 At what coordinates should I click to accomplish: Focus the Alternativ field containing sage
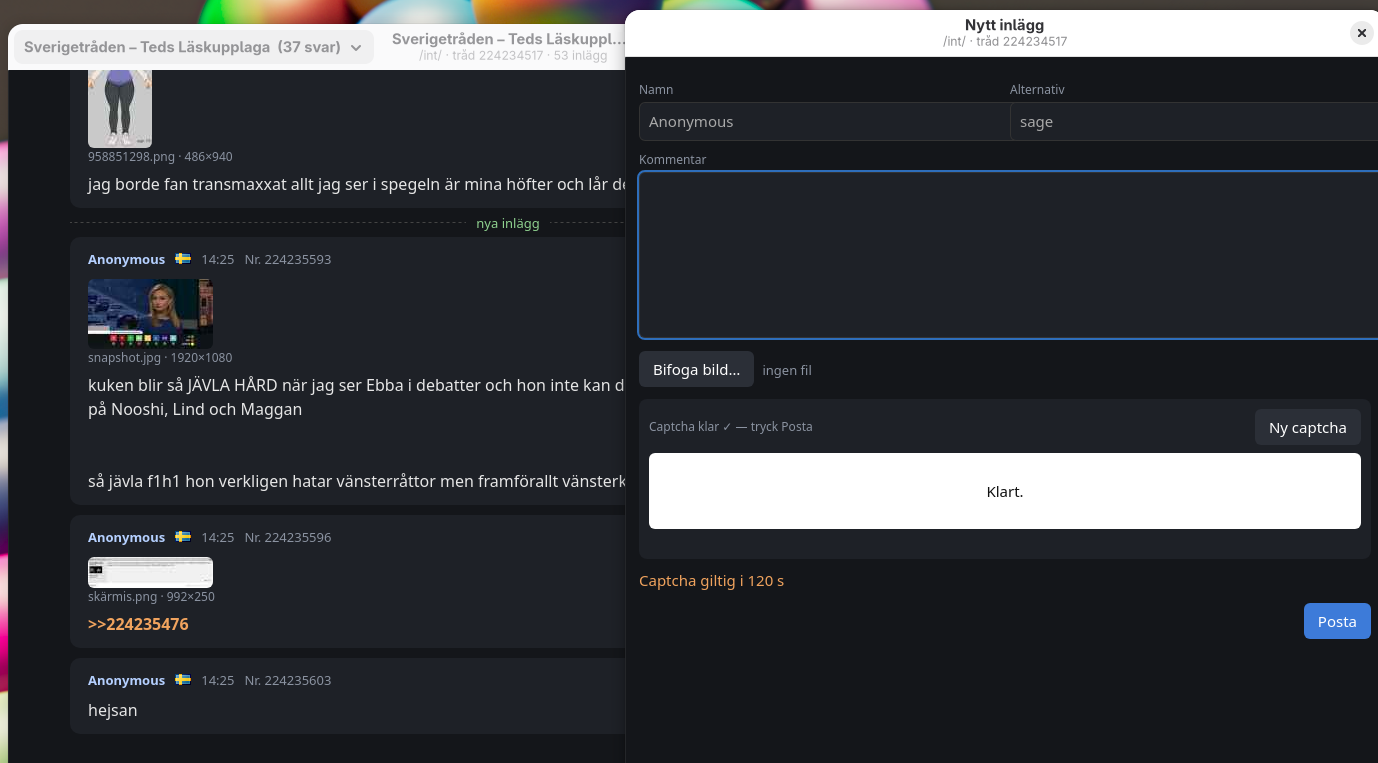pyautogui.click(x=1194, y=122)
